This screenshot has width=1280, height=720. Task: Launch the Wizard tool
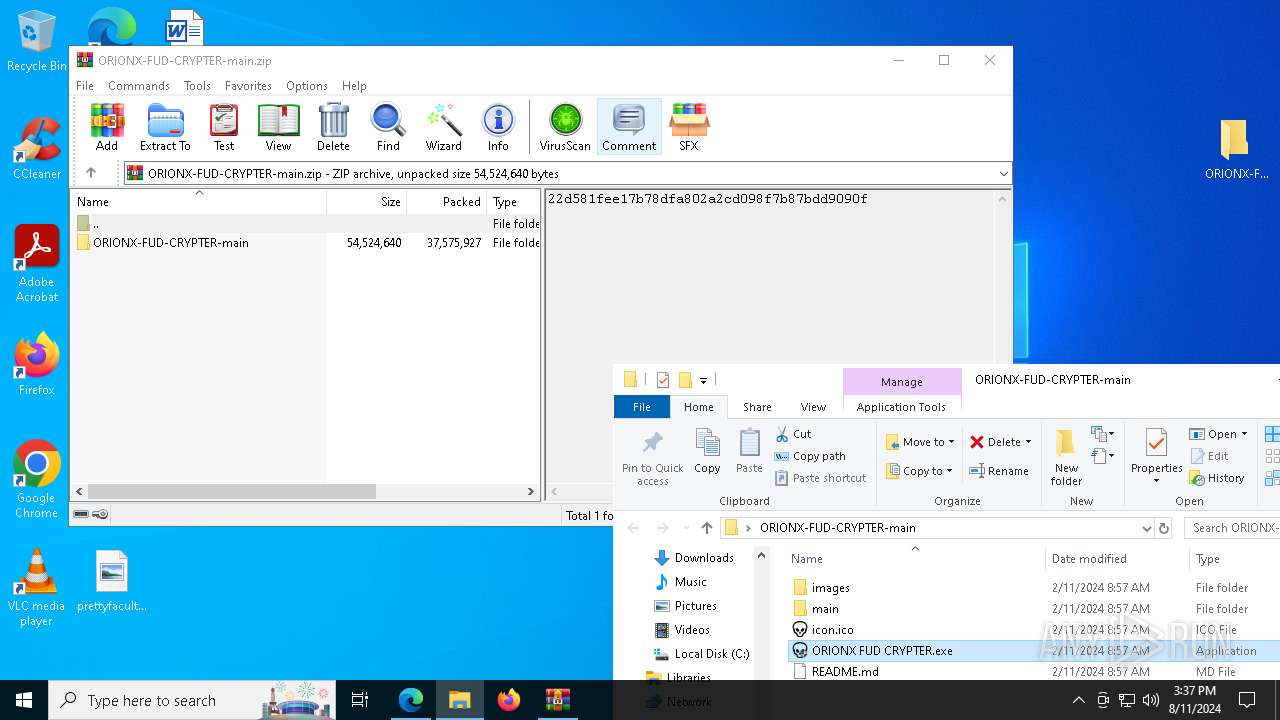coord(443,127)
